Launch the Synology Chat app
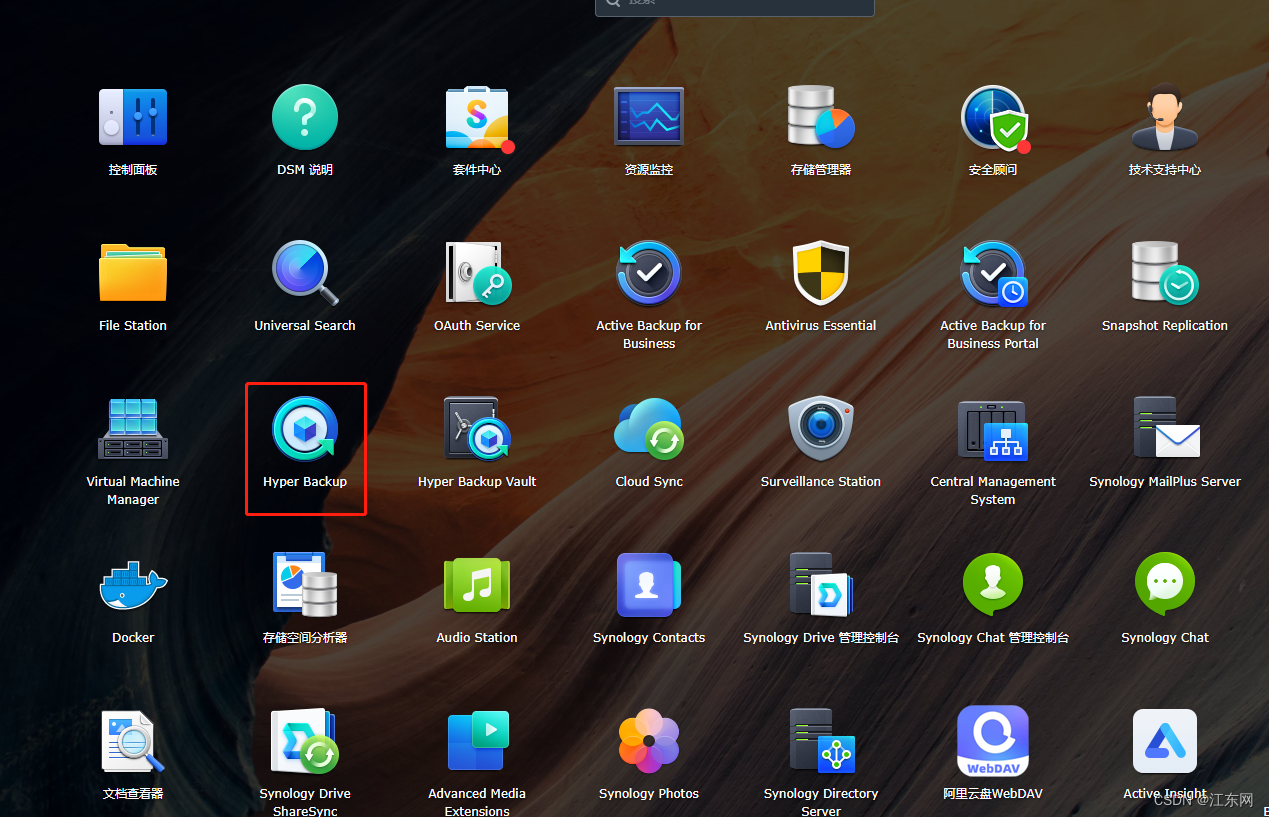This screenshot has height=817, width=1269. (x=1165, y=585)
